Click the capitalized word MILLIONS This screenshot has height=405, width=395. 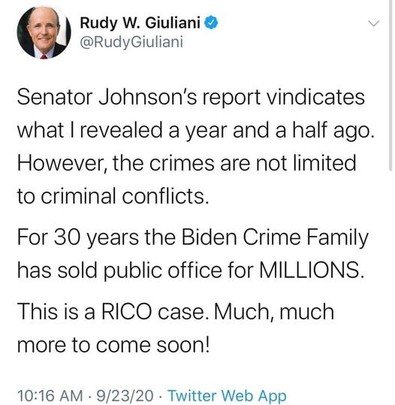[x=310, y=270]
